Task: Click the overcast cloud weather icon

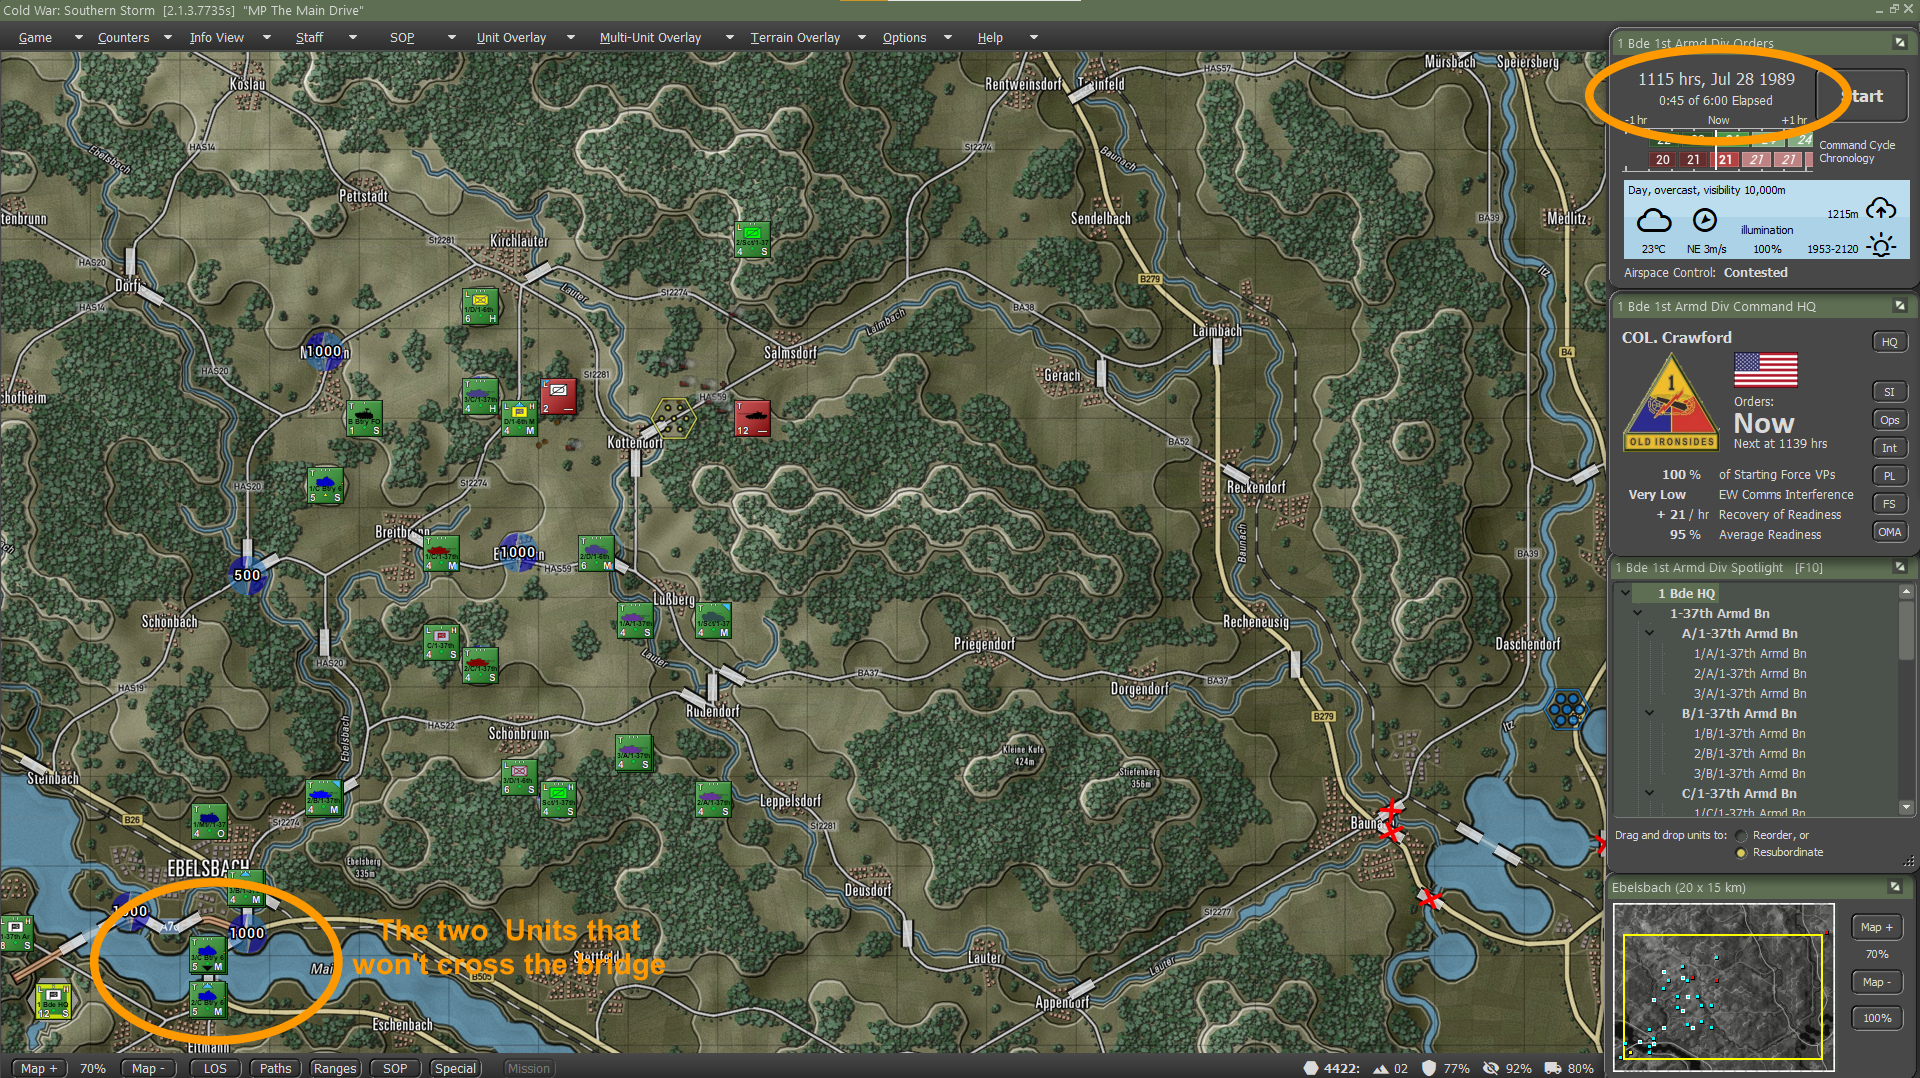Action: coord(1653,220)
